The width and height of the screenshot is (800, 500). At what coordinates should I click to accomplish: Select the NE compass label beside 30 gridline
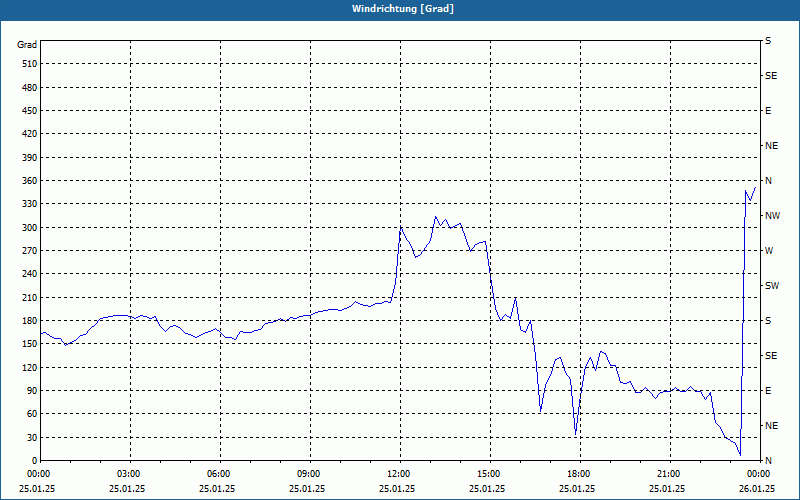coord(771,426)
